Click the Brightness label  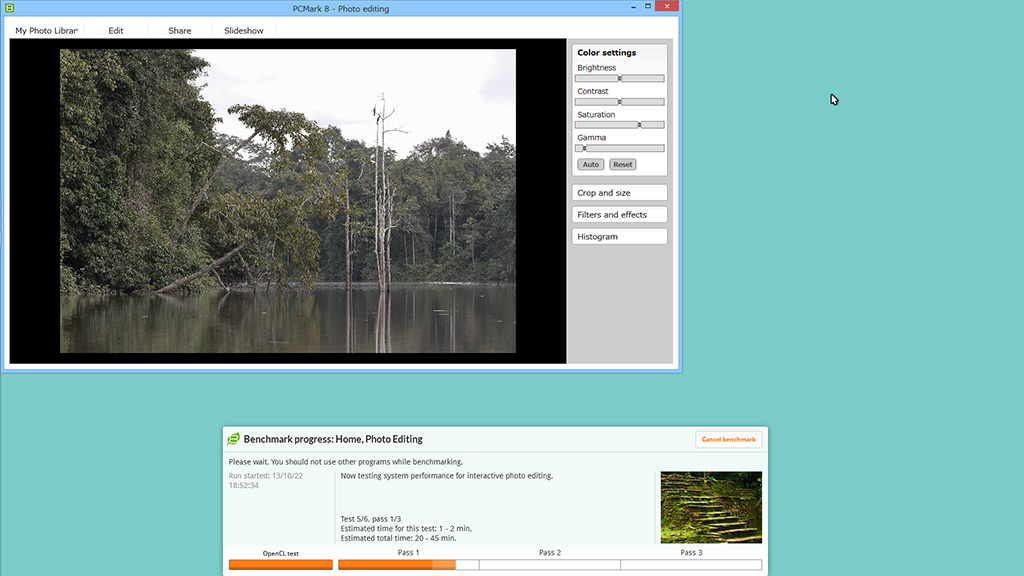pos(596,68)
